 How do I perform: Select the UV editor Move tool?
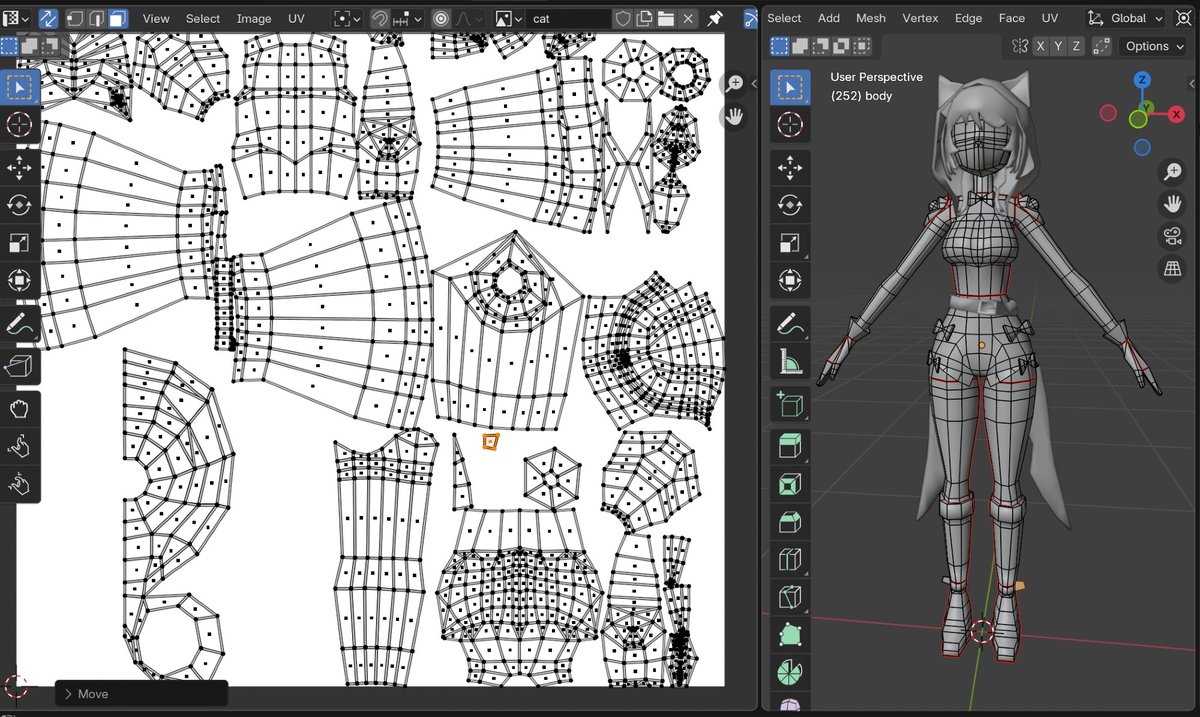point(20,166)
